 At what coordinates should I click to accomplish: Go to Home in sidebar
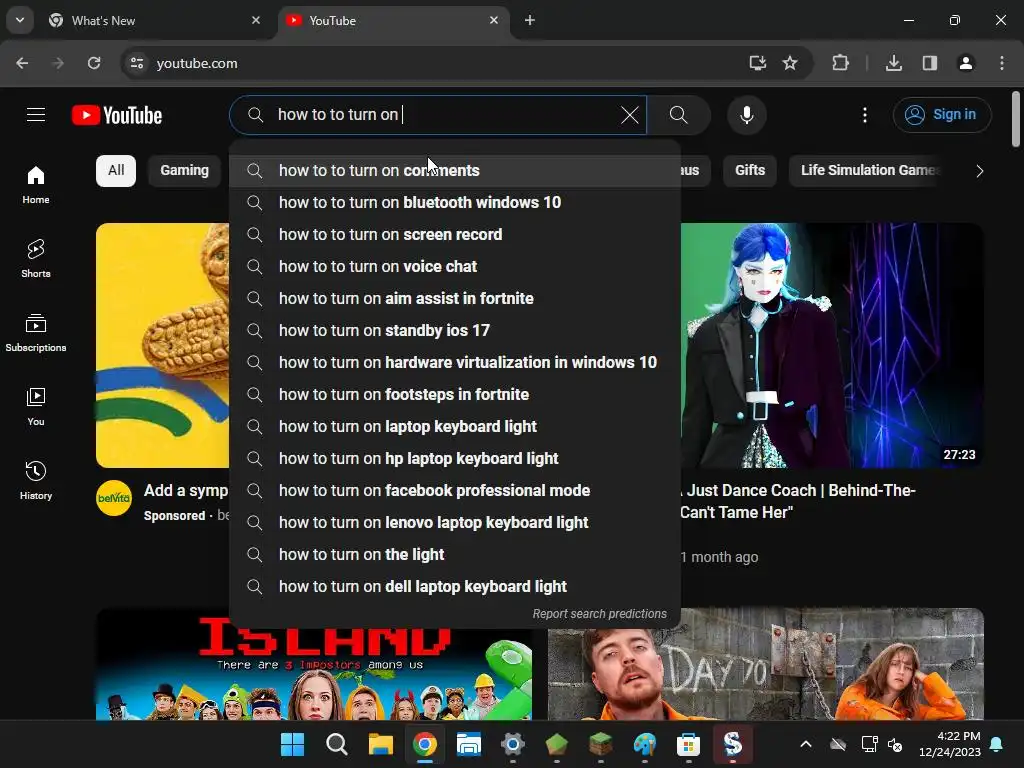click(x=36, y=185)
